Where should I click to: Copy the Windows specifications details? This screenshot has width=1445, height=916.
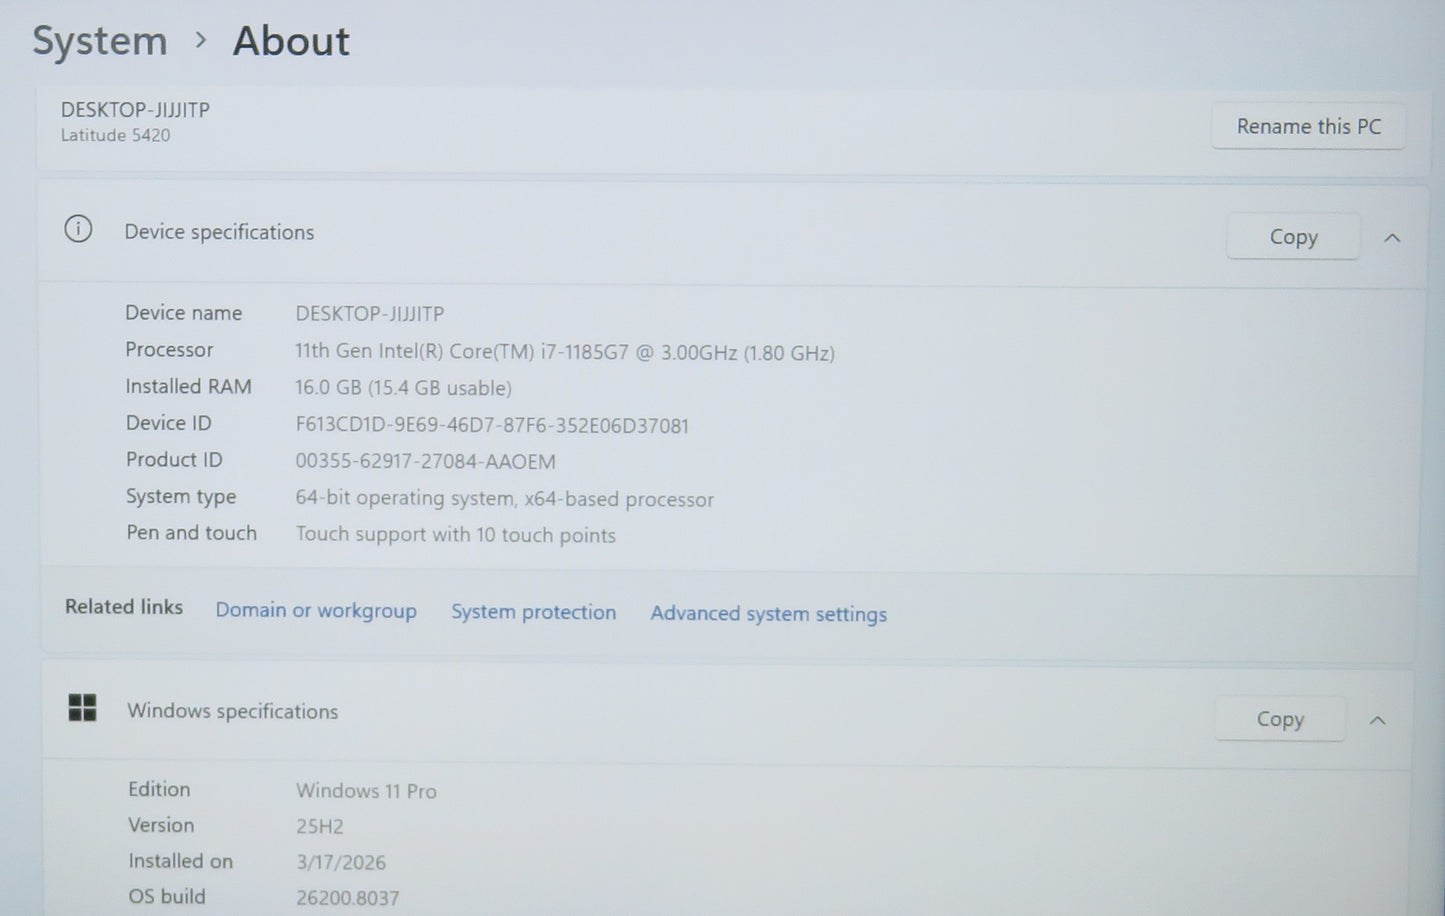coord(1279,719)
